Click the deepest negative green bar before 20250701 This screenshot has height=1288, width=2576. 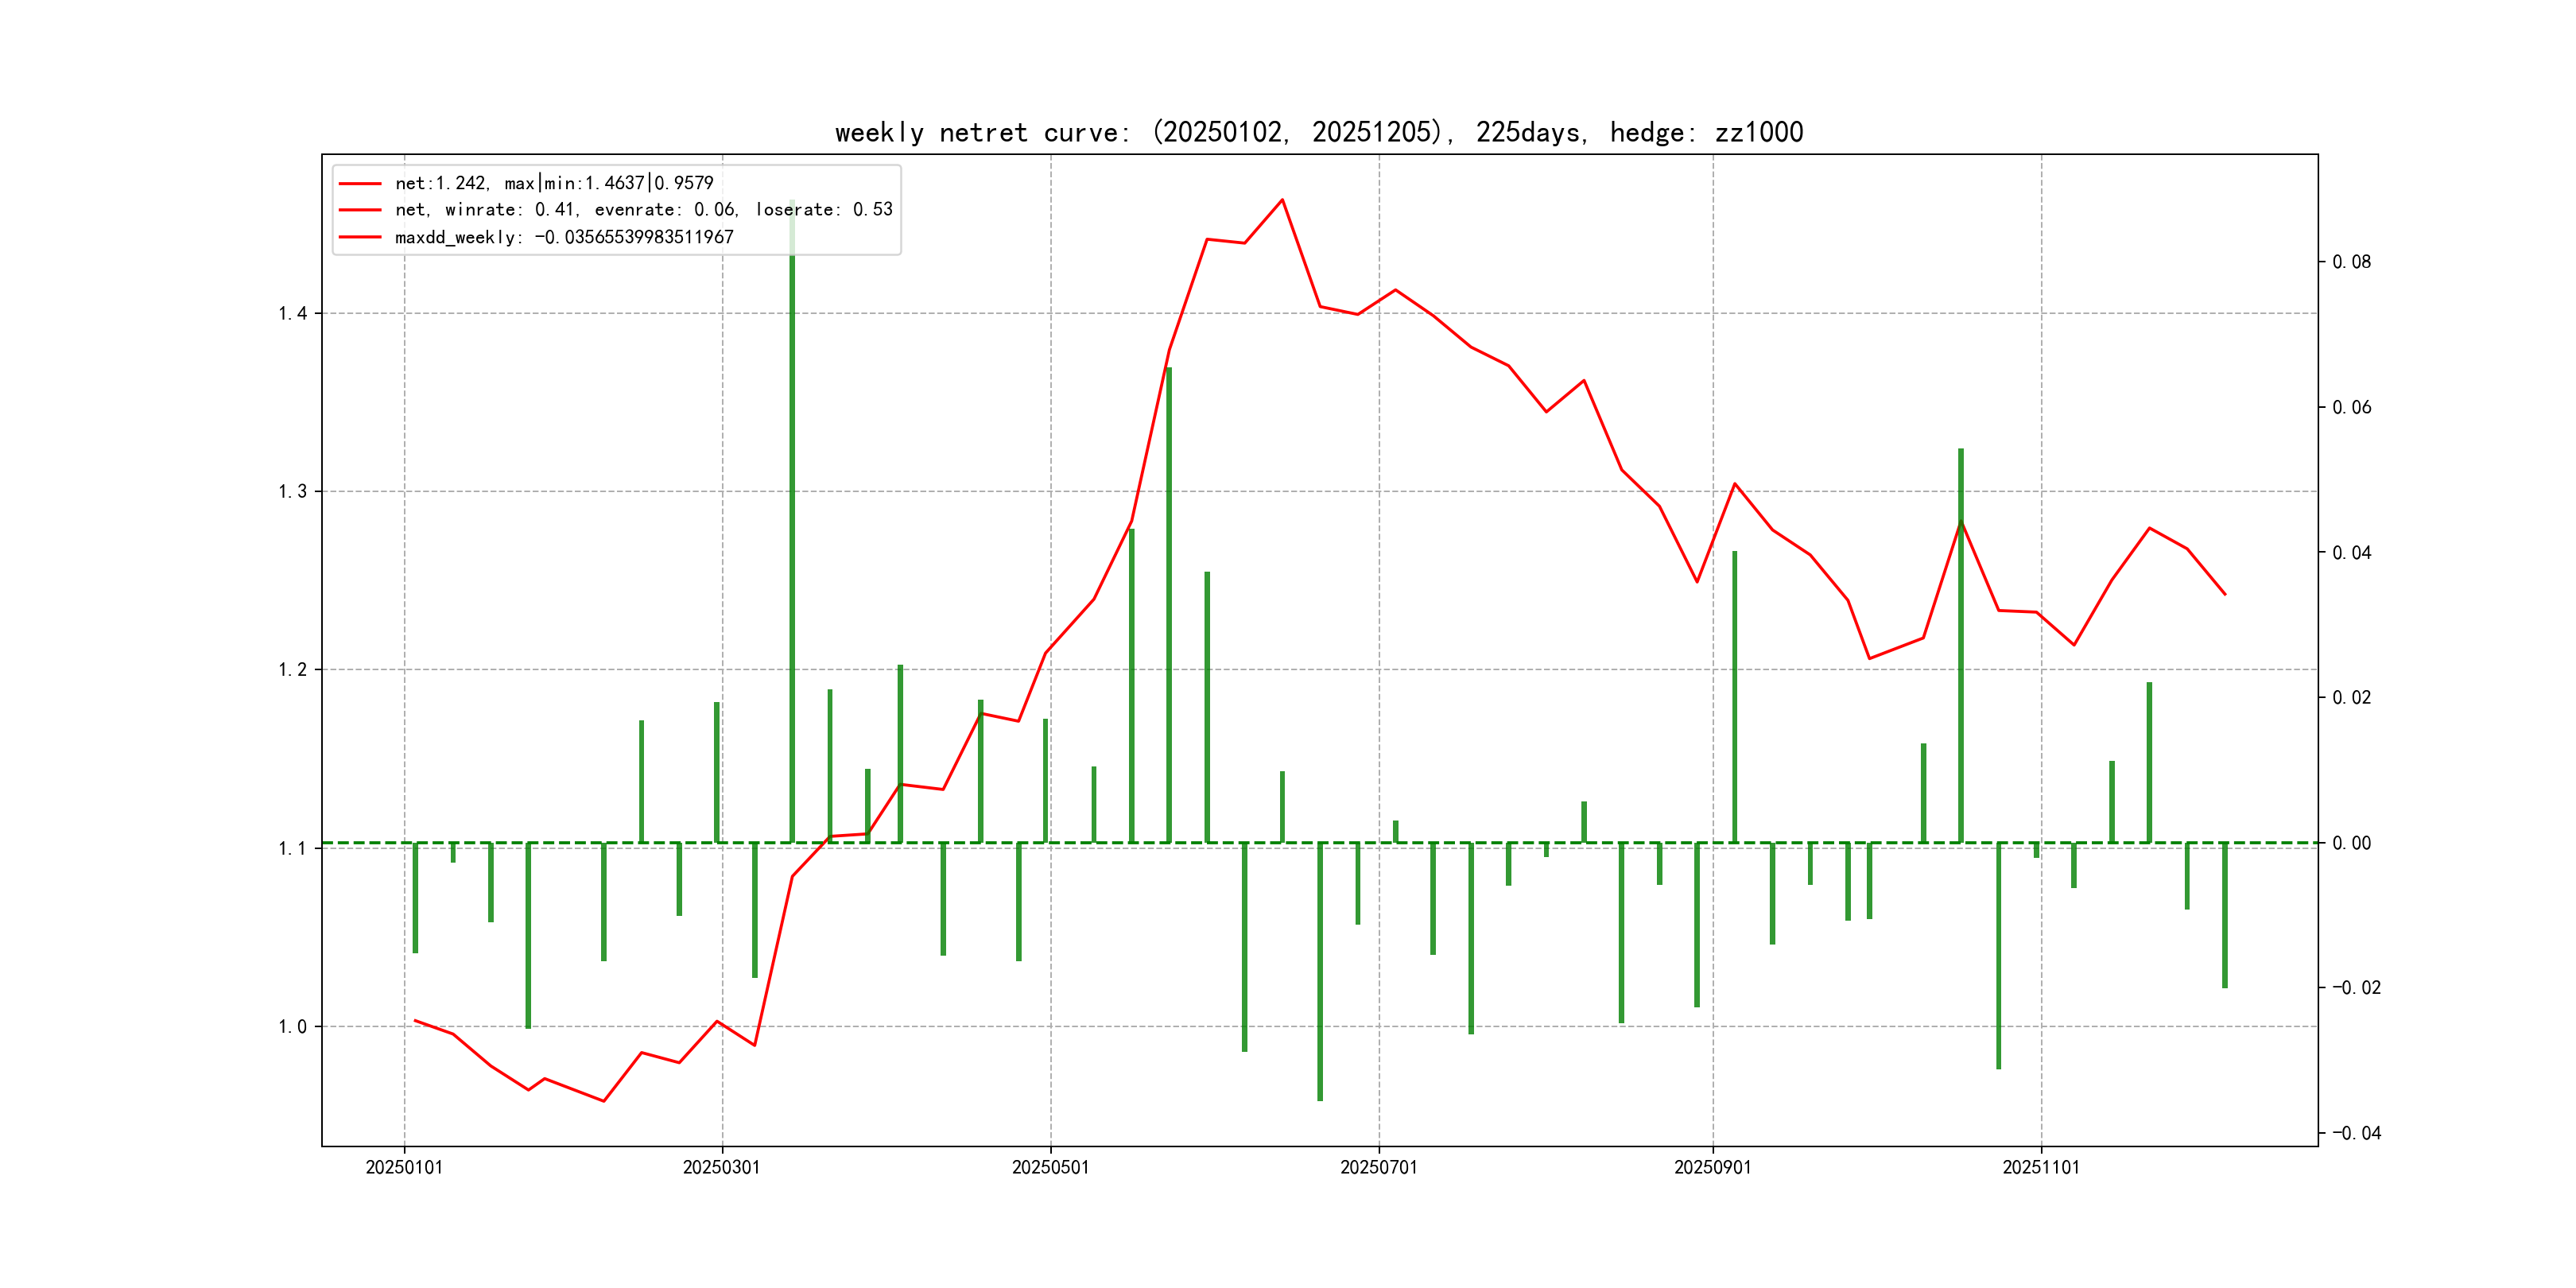[1320, 970]
